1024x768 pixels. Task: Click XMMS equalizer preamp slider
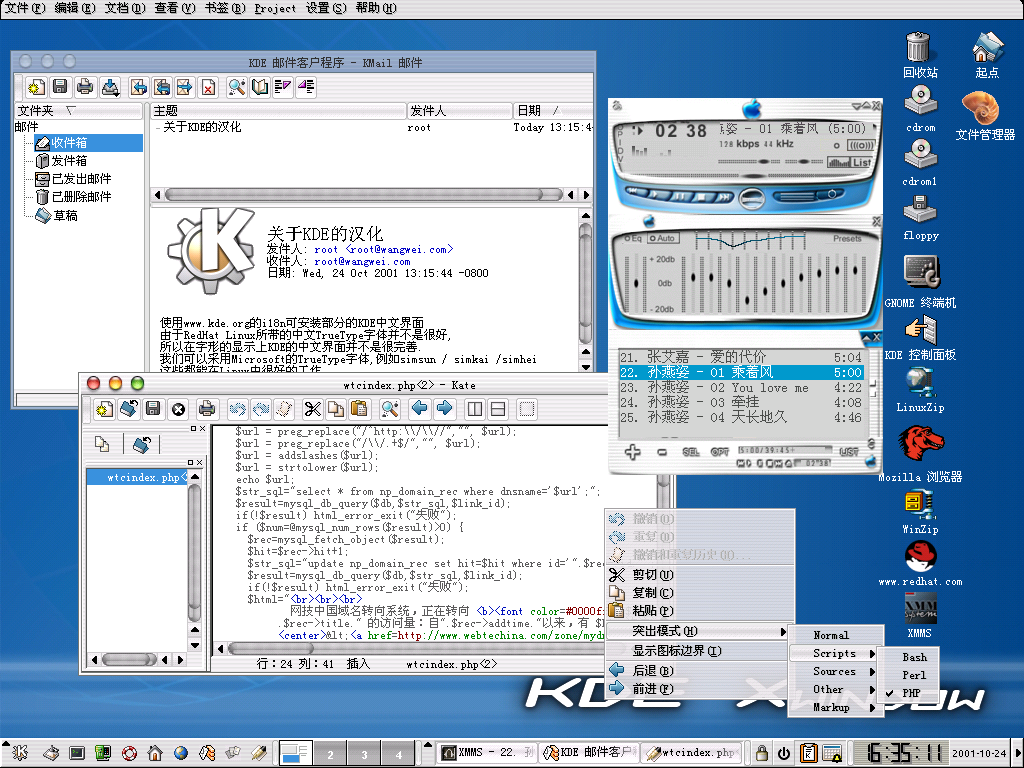click(x=636, y=283)
